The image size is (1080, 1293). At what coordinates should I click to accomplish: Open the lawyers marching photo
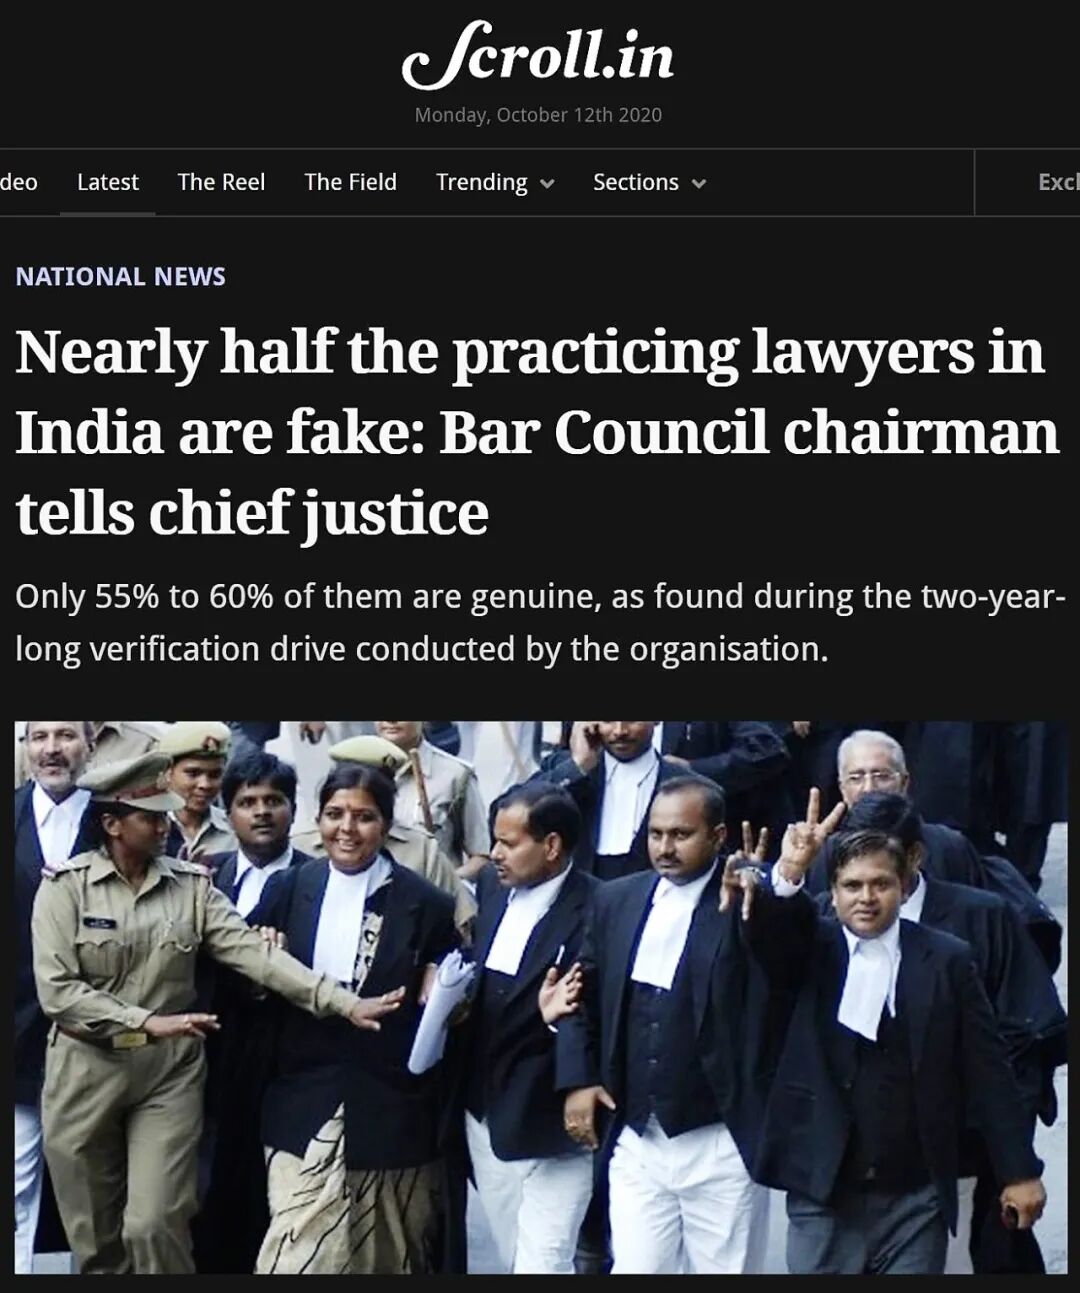pyautogui.click(x=541, y=997)
